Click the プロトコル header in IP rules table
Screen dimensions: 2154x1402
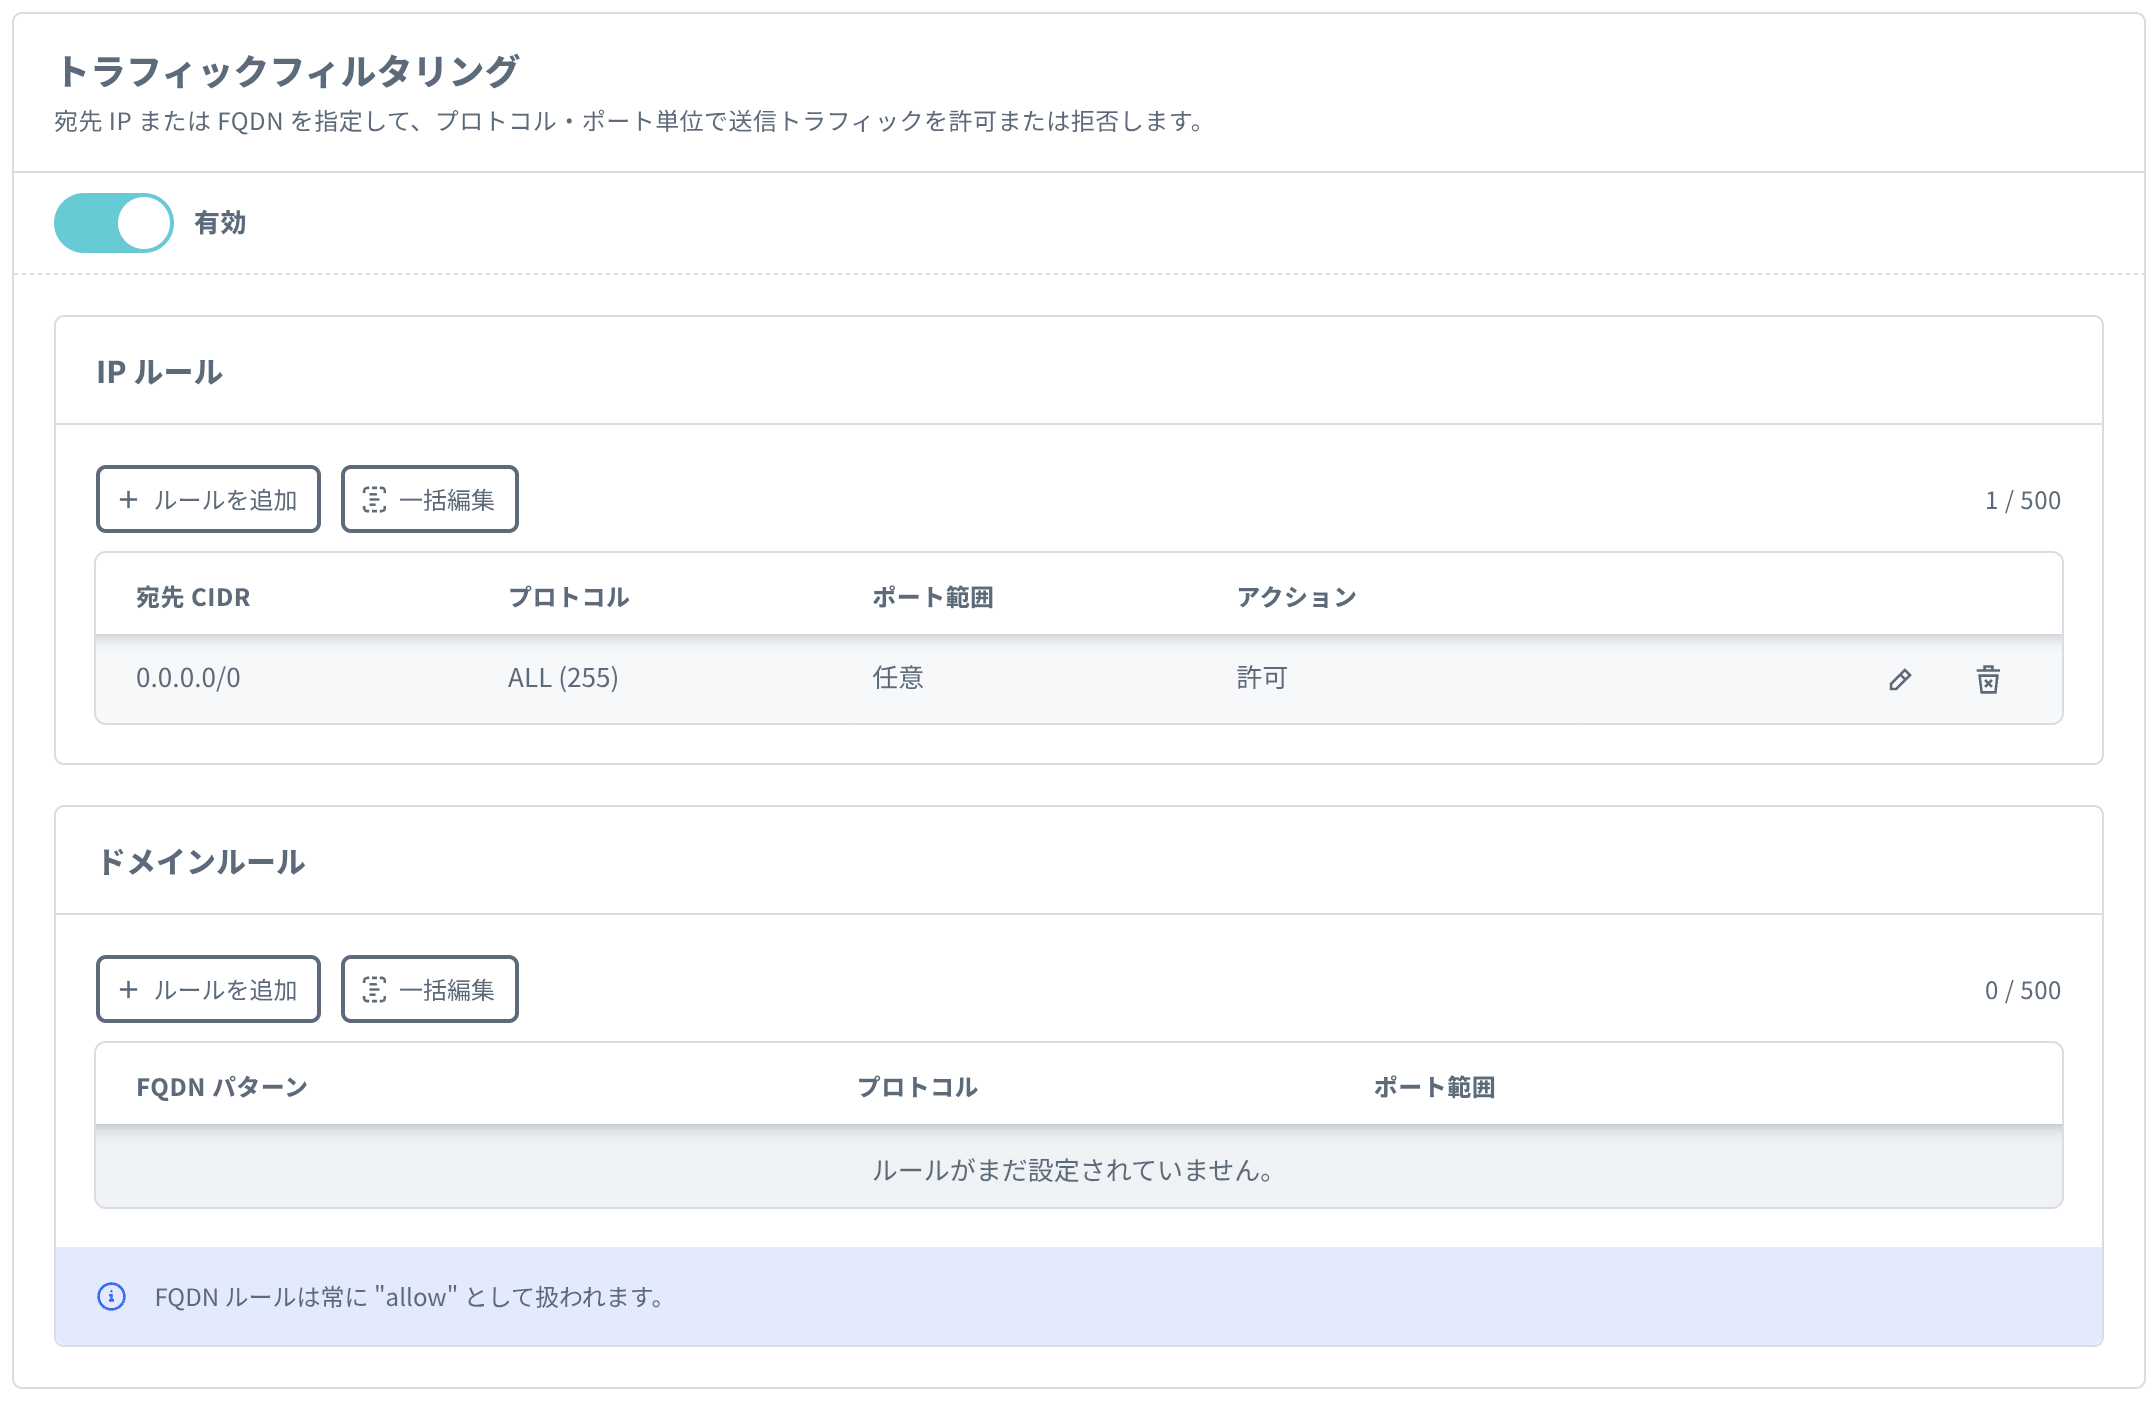click(569, 597)
